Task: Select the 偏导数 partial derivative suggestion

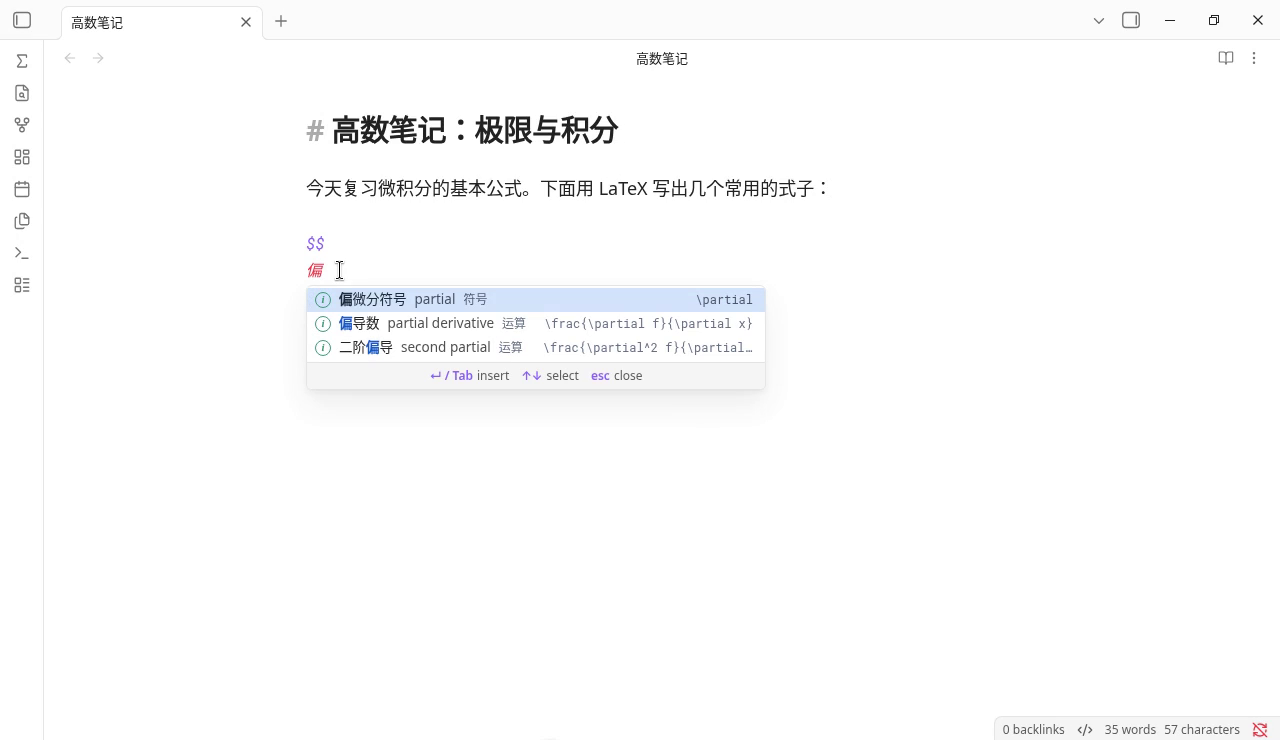Action: pos(536,323)
